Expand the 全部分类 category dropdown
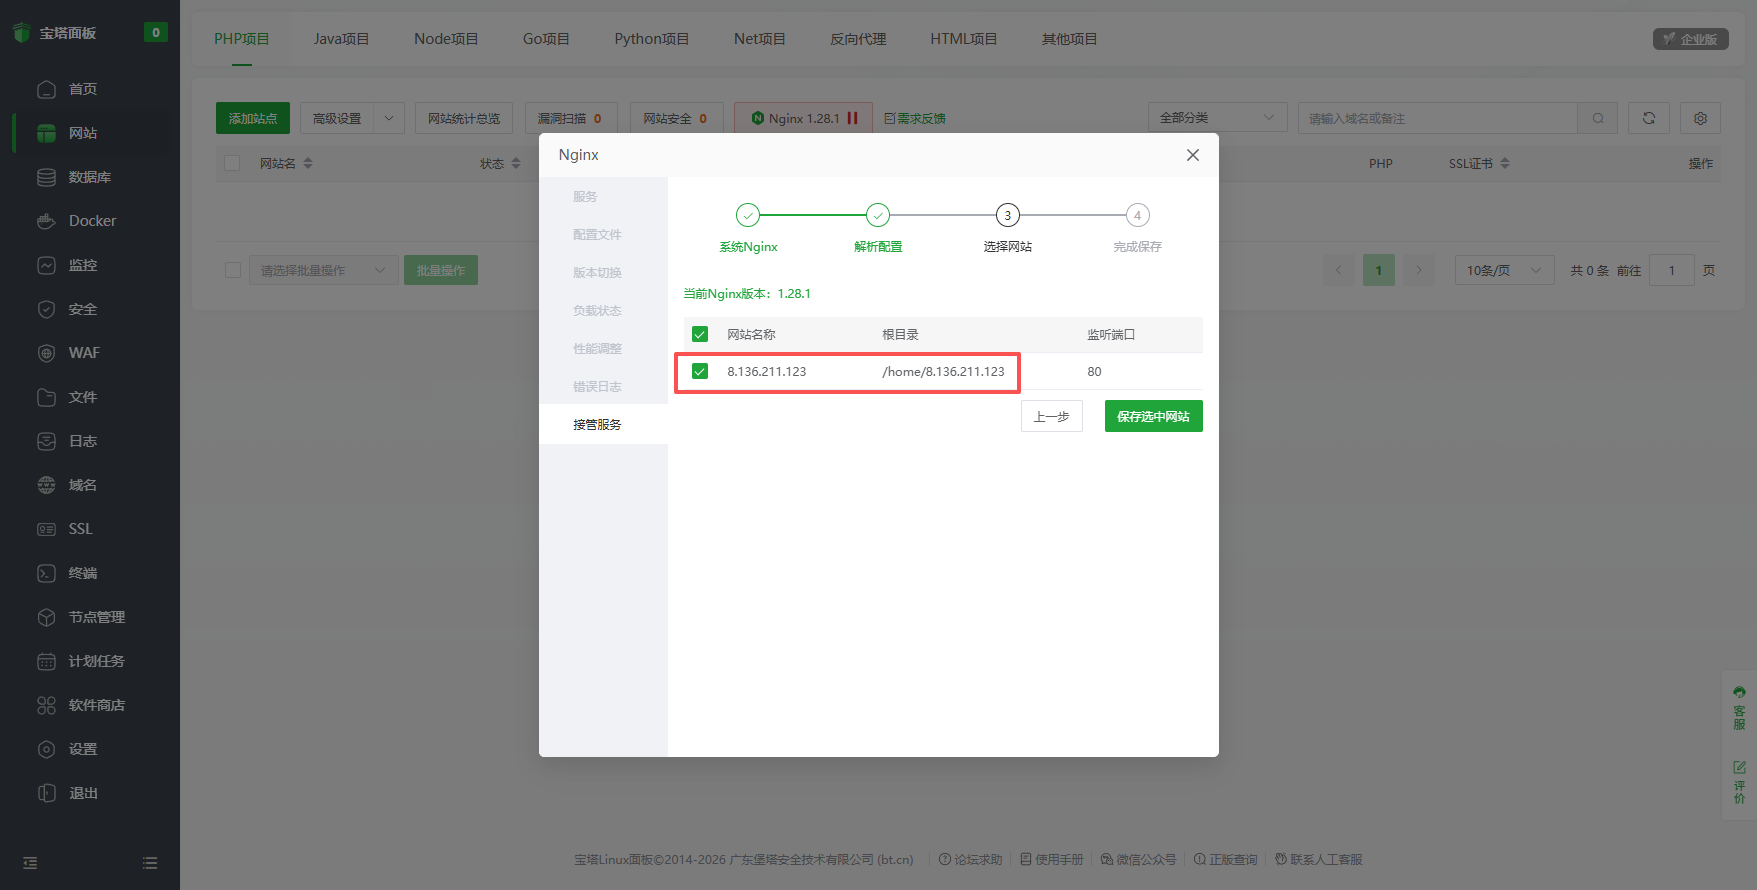This screenshot has width=1757, height=890. [1217, 118]
